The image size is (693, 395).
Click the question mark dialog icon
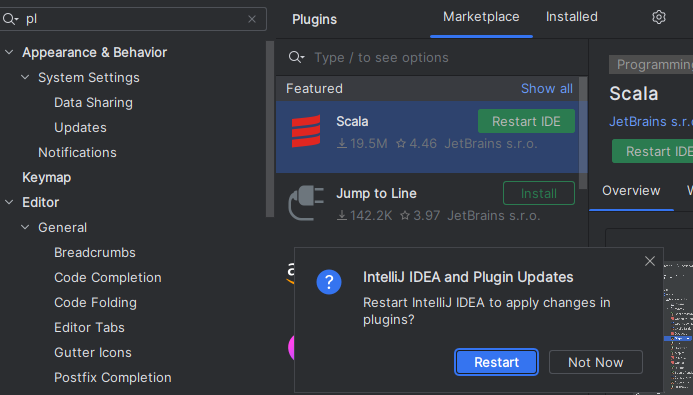[x=329, y=282]
